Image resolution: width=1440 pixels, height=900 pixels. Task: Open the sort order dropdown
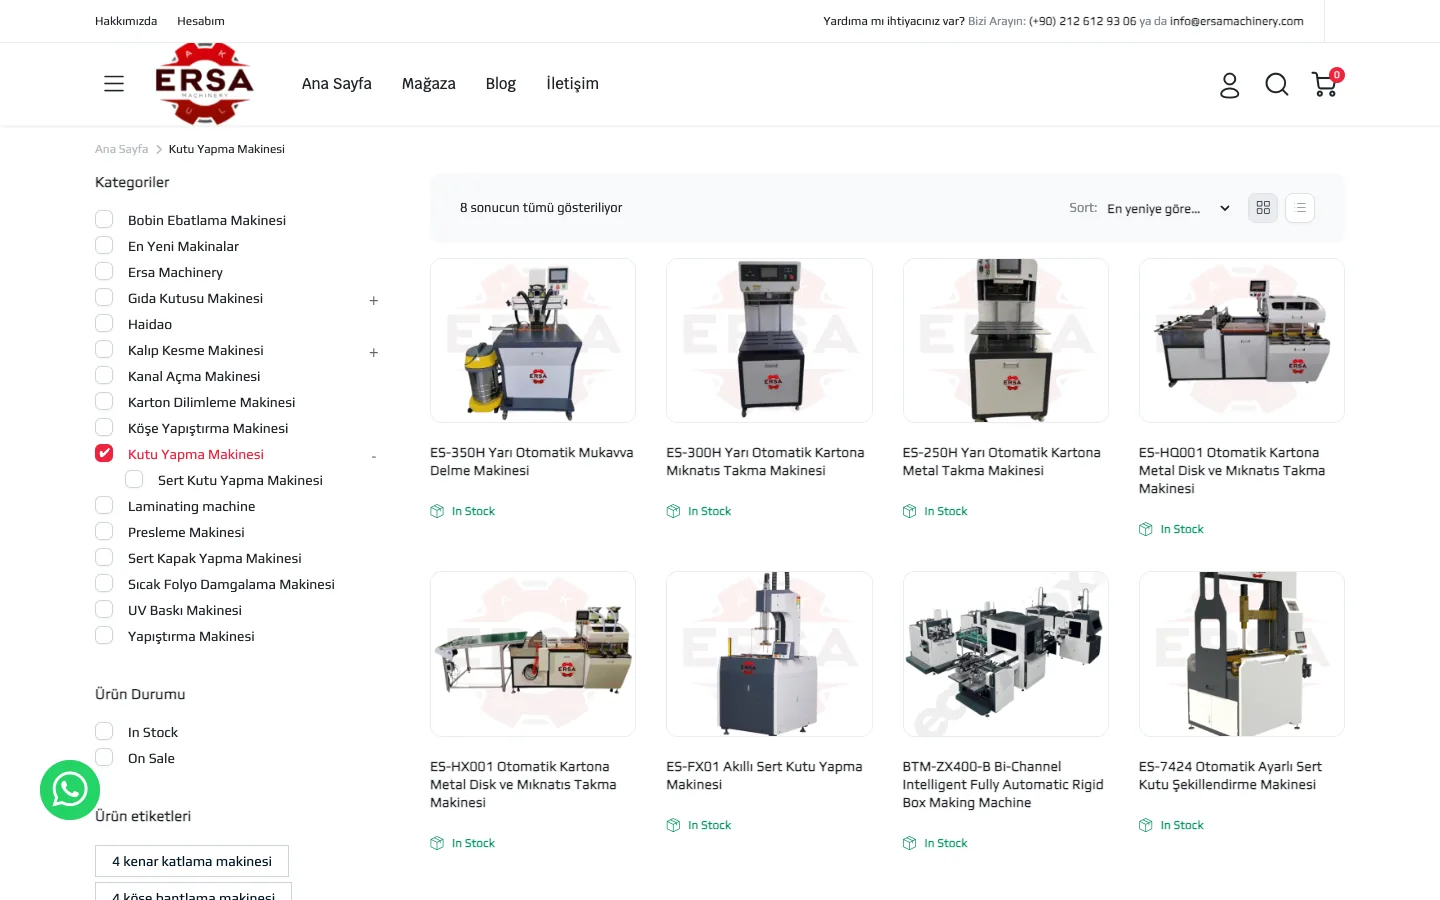pyautogui.click(x=1168, y=208)
